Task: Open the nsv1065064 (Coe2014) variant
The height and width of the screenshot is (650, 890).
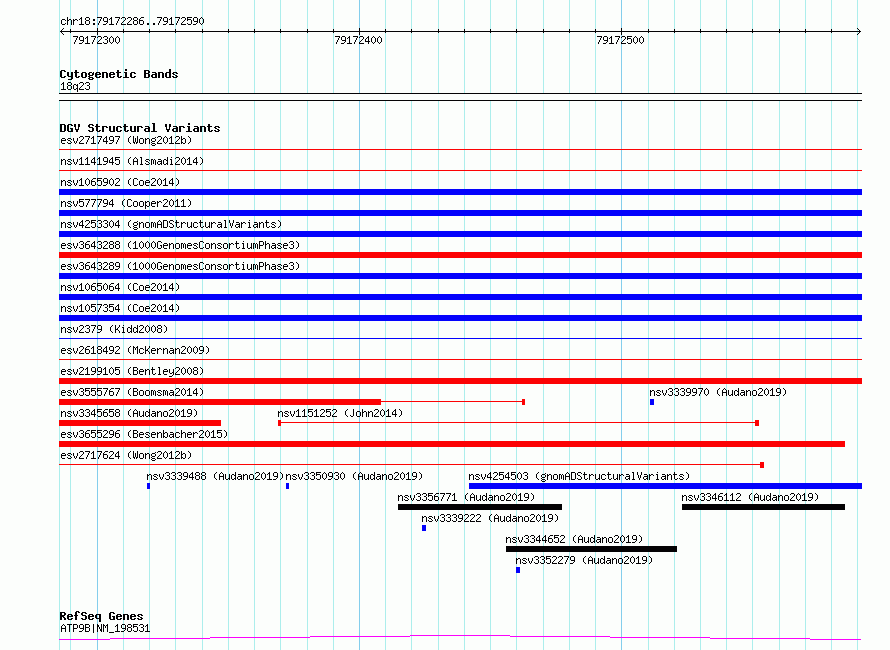Action: 120,287
